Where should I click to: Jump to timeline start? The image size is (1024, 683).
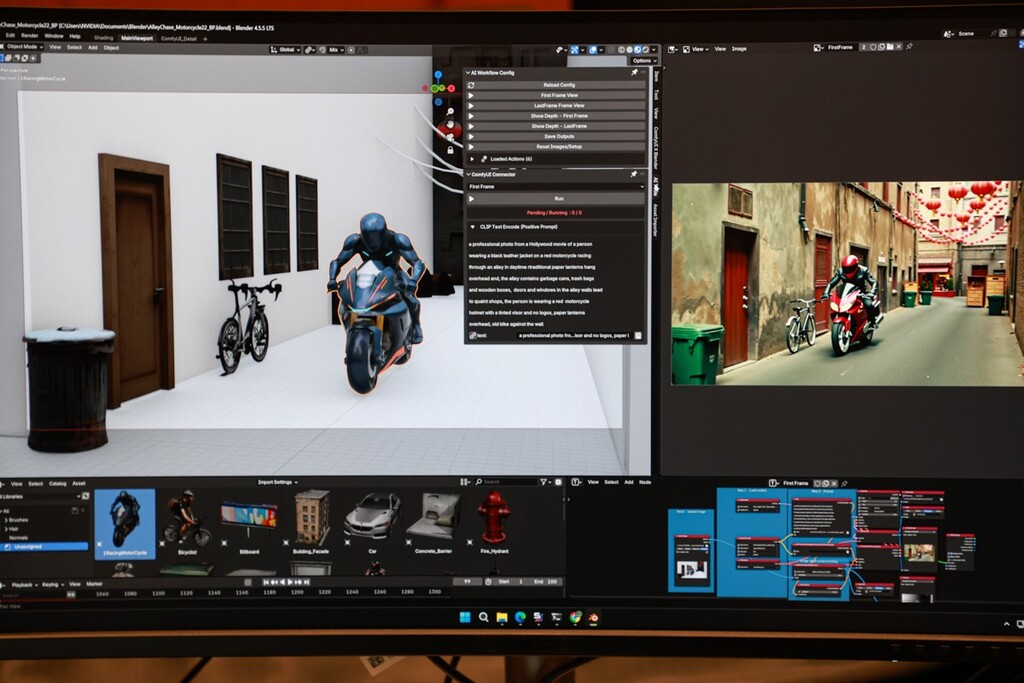266,582
